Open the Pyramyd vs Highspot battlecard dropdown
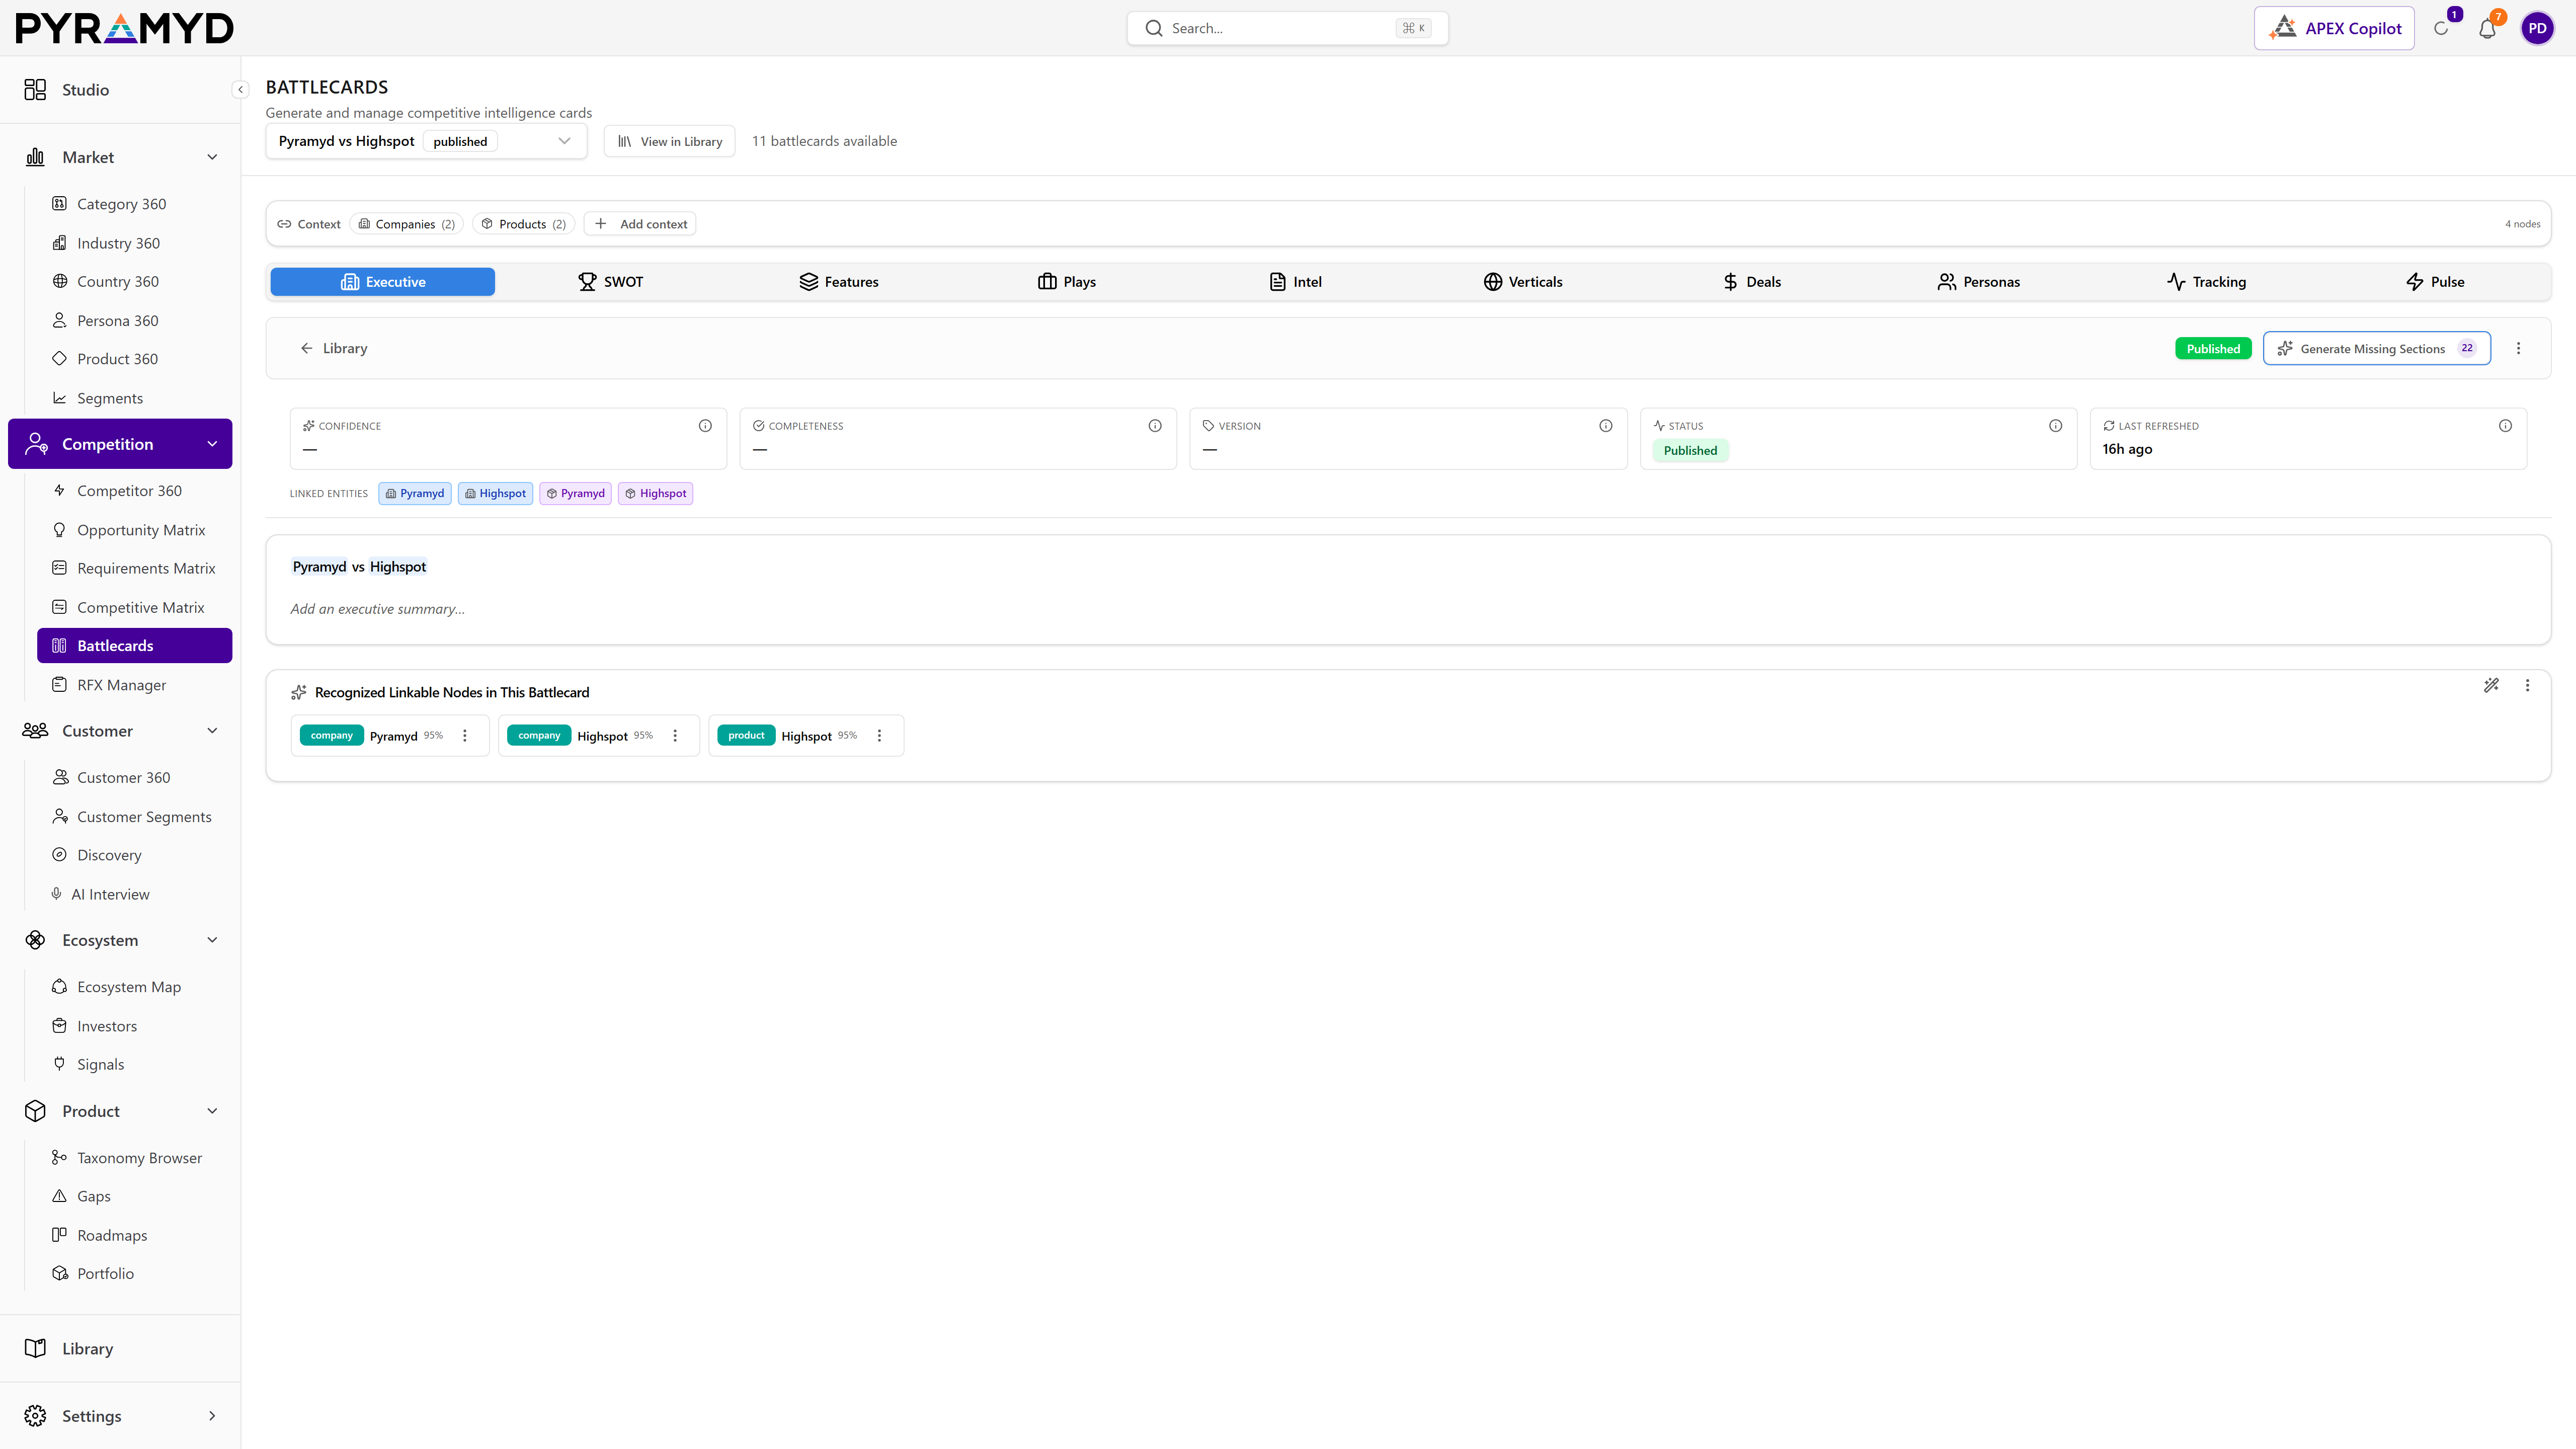 coord(426,141)
